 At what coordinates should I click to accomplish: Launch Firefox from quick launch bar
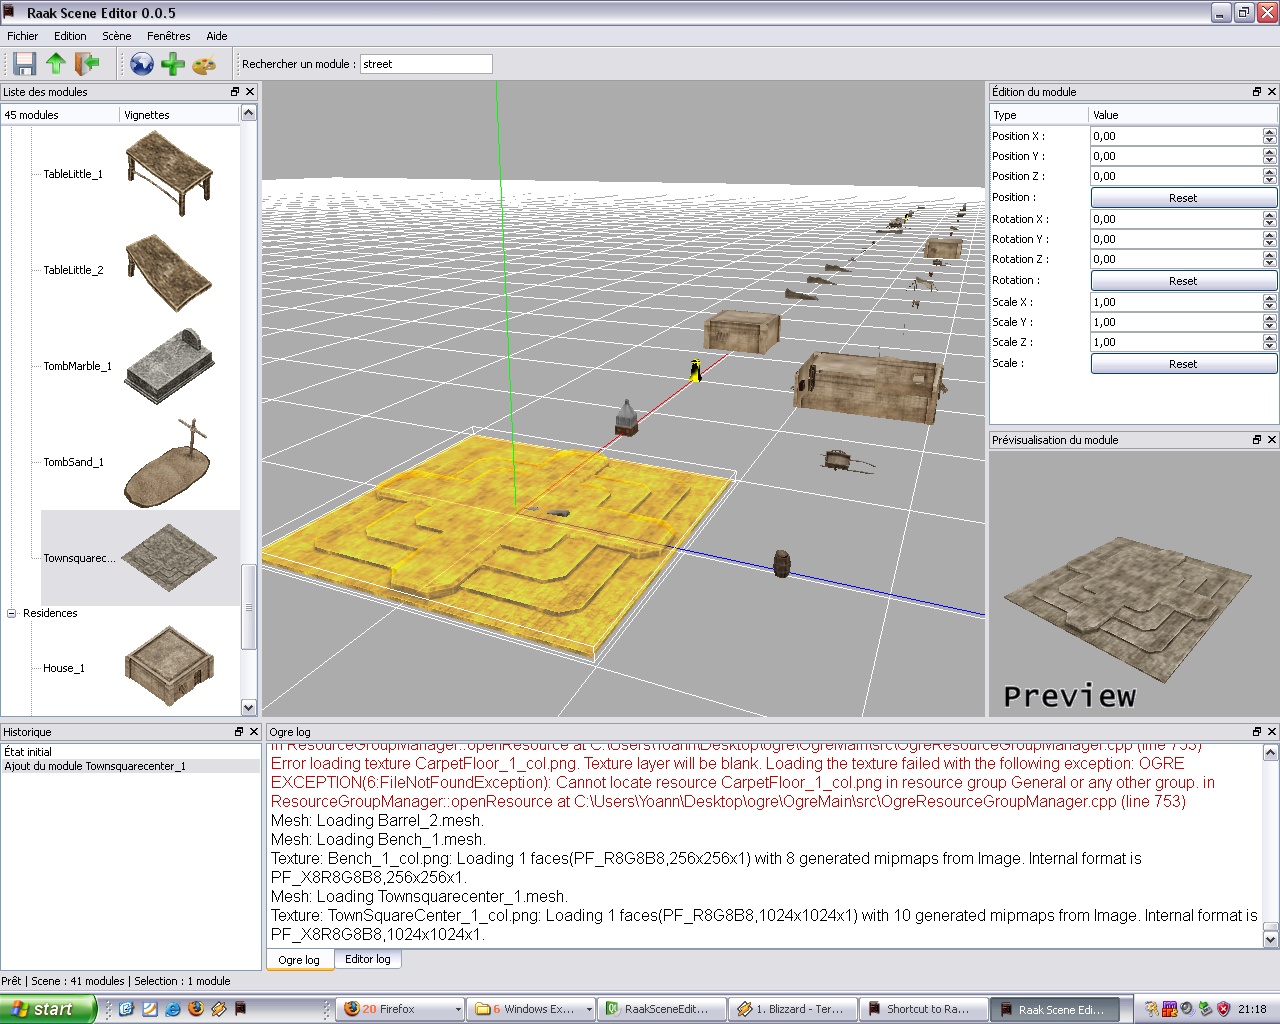pos(195,1009)
